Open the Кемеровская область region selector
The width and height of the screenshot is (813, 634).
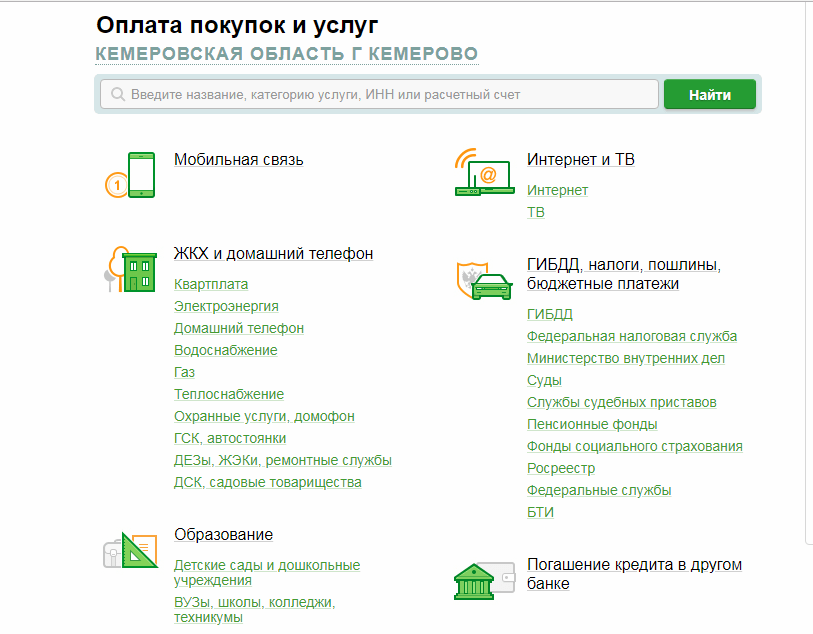(x=286, y=54)
